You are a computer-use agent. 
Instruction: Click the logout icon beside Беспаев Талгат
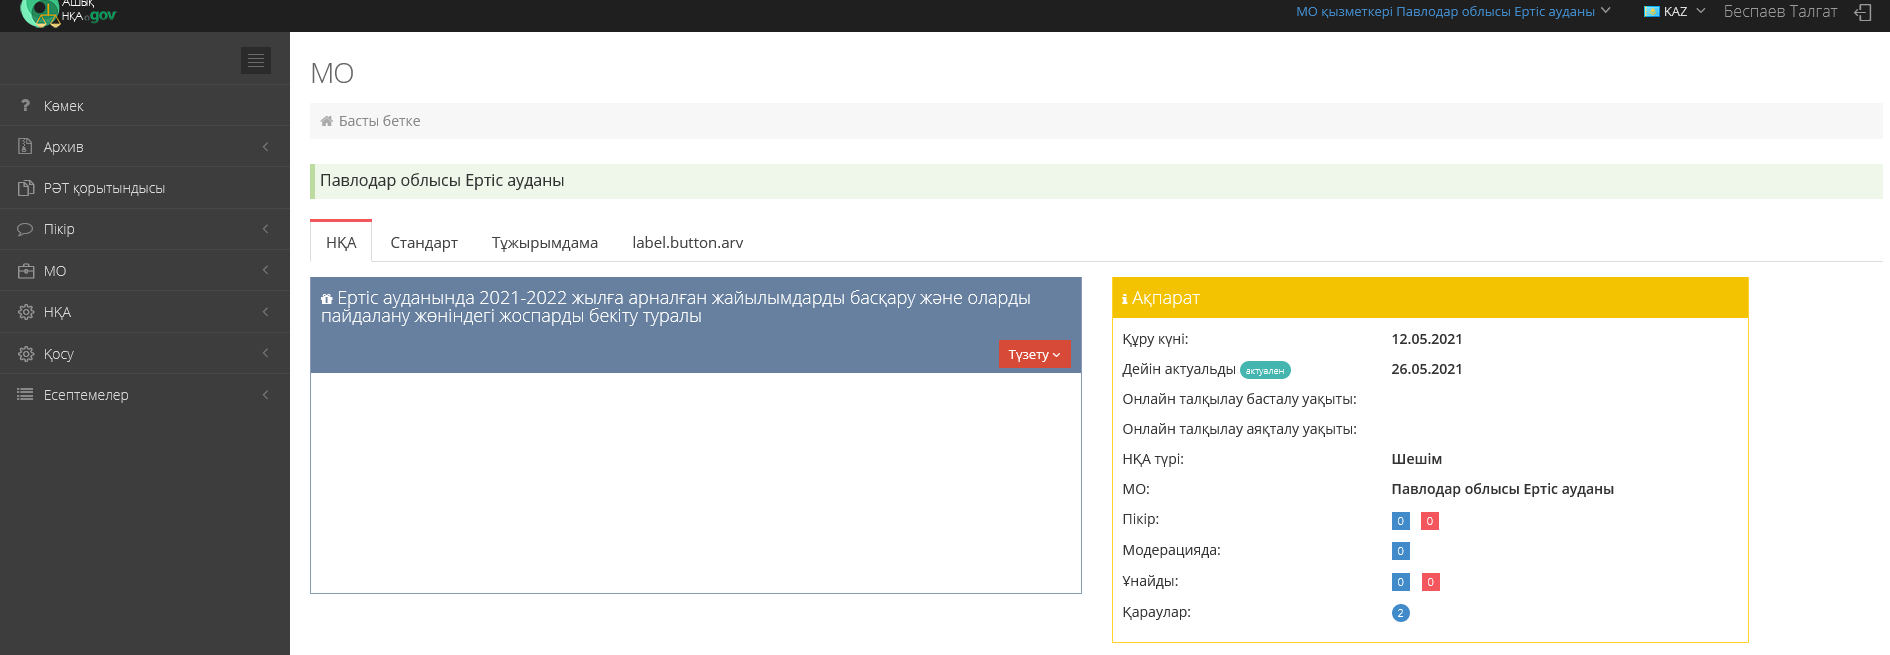[x=1863, y=12]
